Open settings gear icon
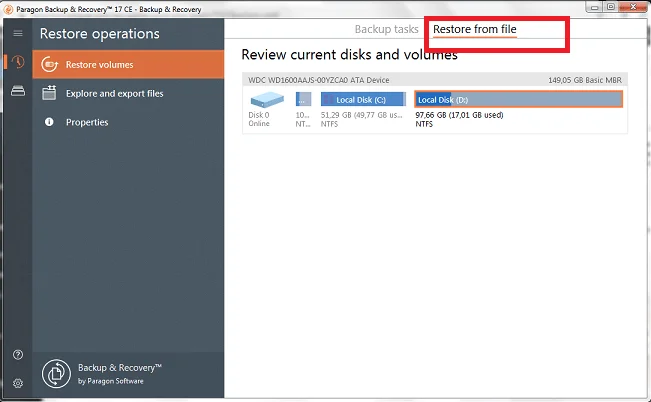 pyautogui.click(x=17, y=383)
